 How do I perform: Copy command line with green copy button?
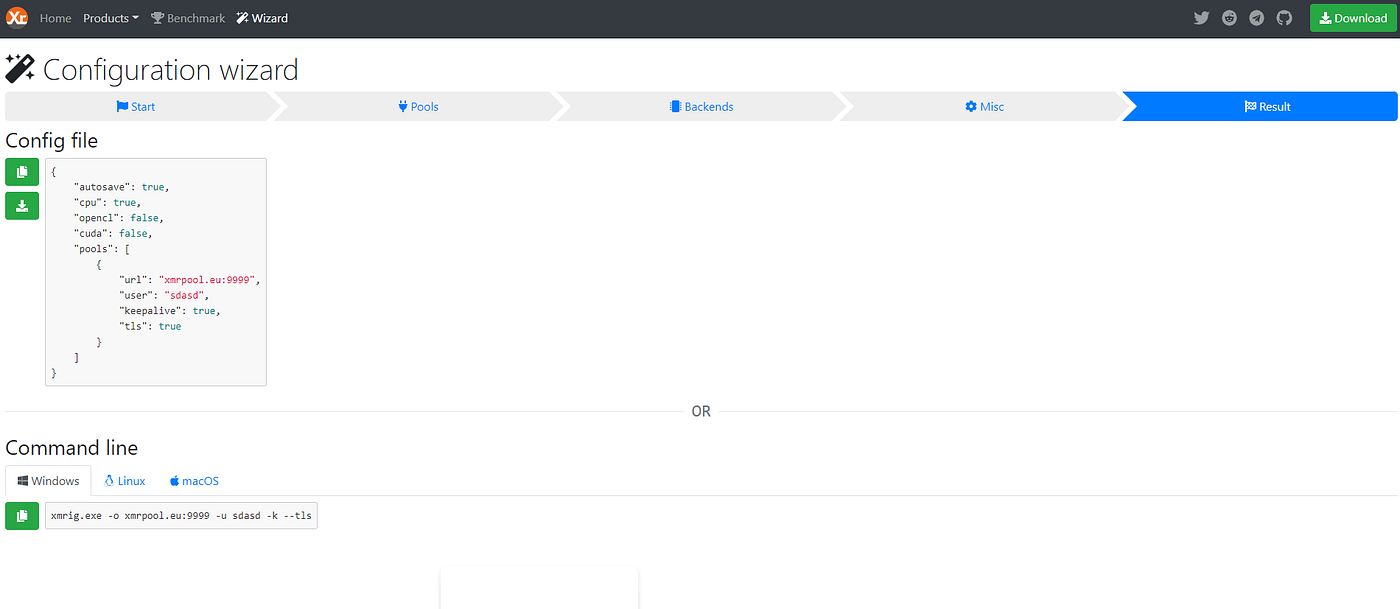tap(22, 516)
